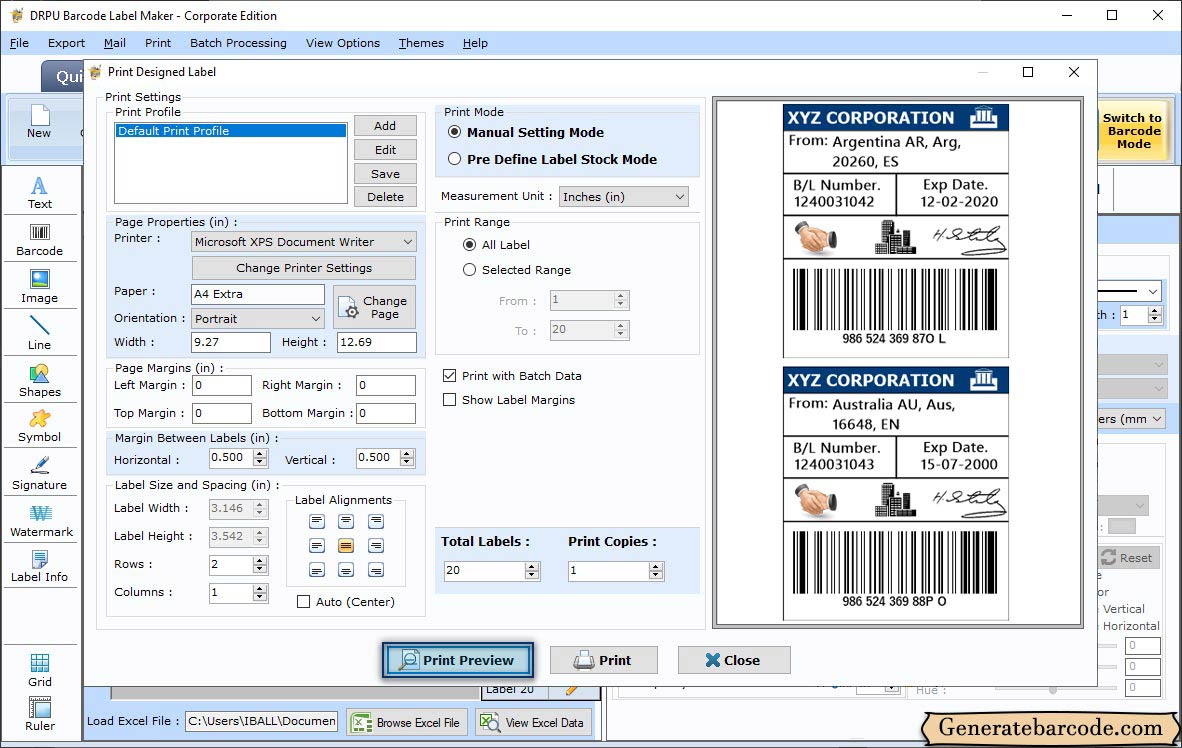
Task: Select the Symbol tool in sidebar
Action: point(39,426)
